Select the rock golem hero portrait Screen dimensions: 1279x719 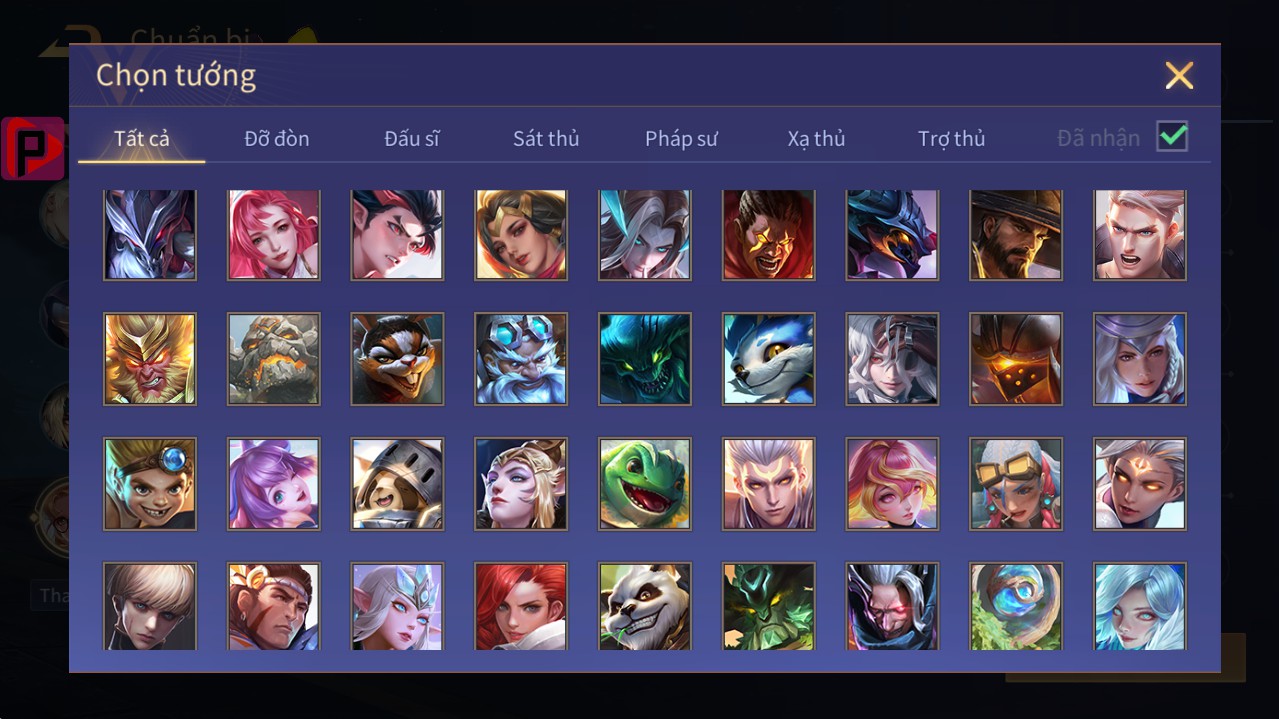274,359
